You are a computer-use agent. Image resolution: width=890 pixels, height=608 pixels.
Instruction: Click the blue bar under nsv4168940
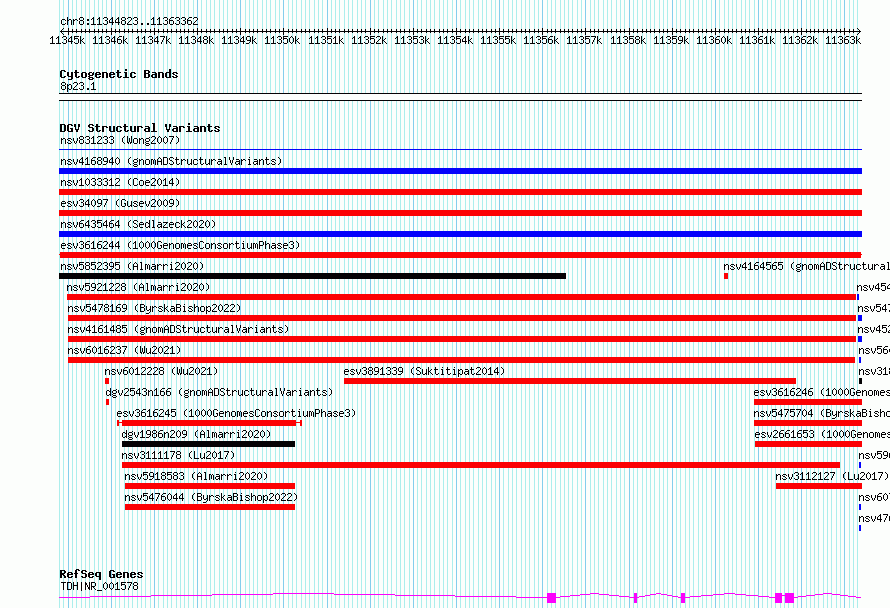pyautogui.click(x=460, y=171)
